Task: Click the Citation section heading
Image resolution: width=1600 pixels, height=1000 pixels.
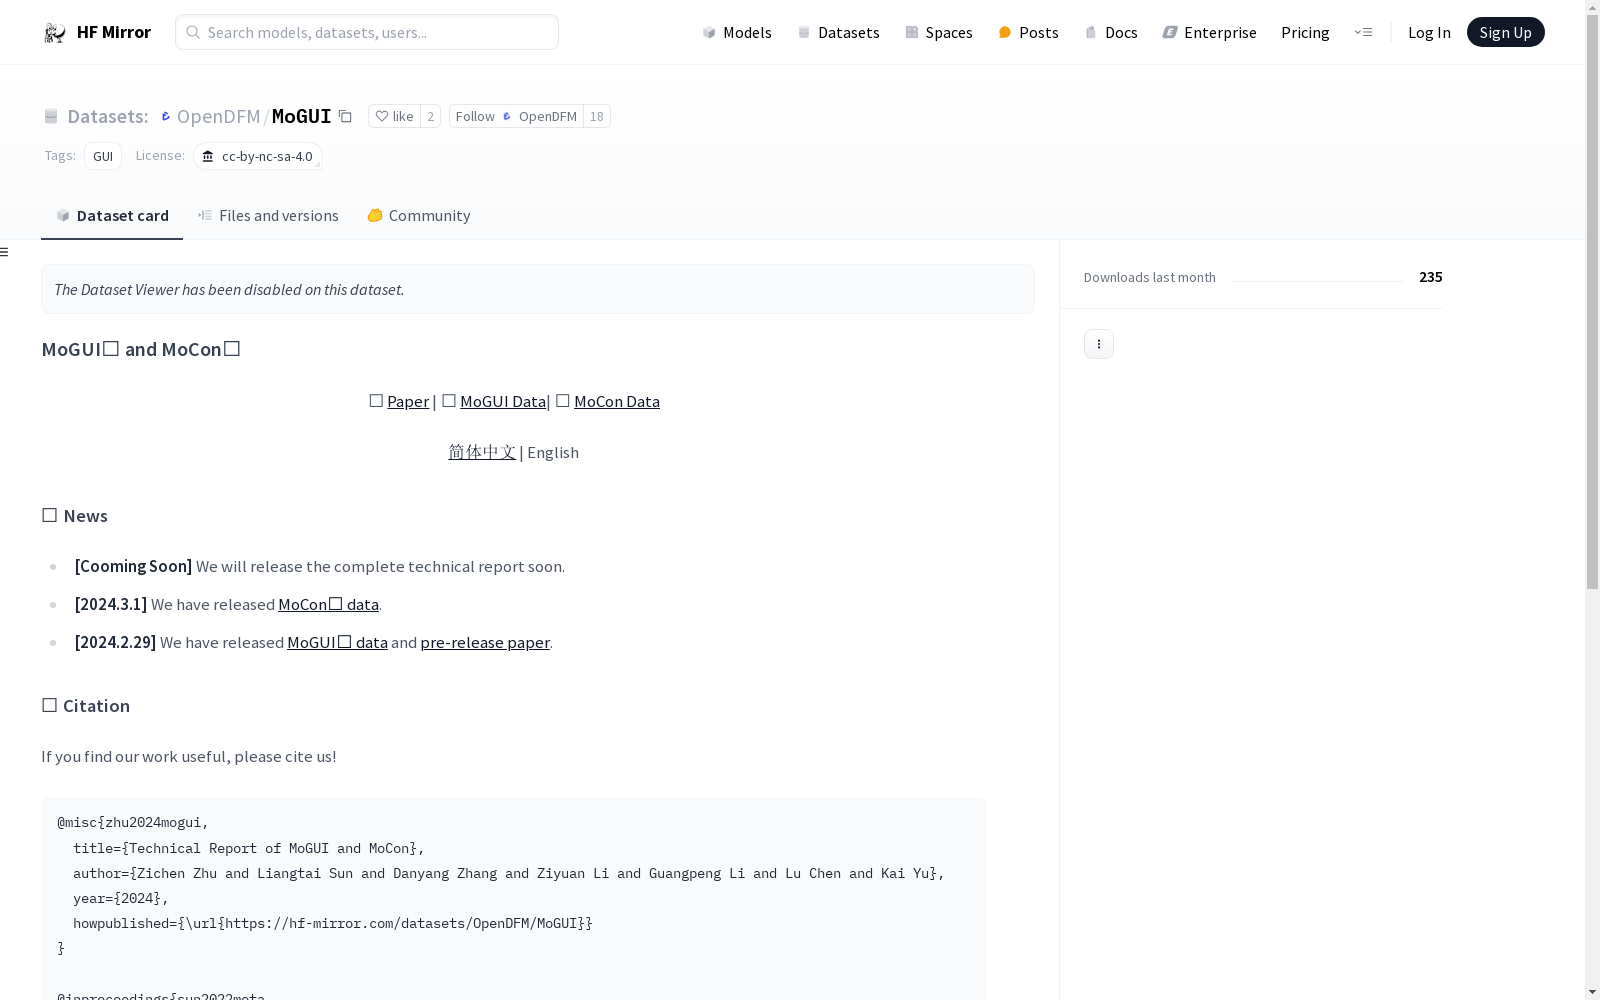Action: (x=85, y=706)
